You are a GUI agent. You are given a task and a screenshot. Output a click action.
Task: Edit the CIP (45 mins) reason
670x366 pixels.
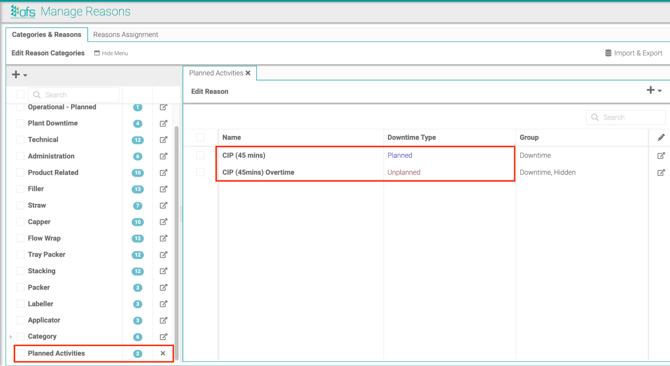[661, 155]
